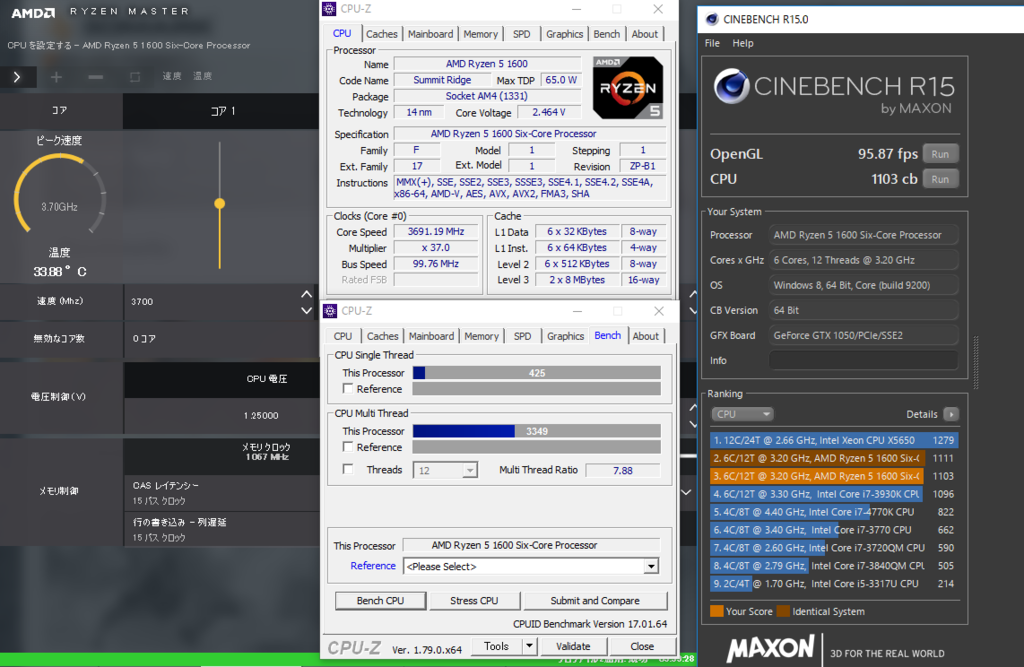
Task: Click the title bar icon of CPU-Z processor window
Action: tap(330, 8)
